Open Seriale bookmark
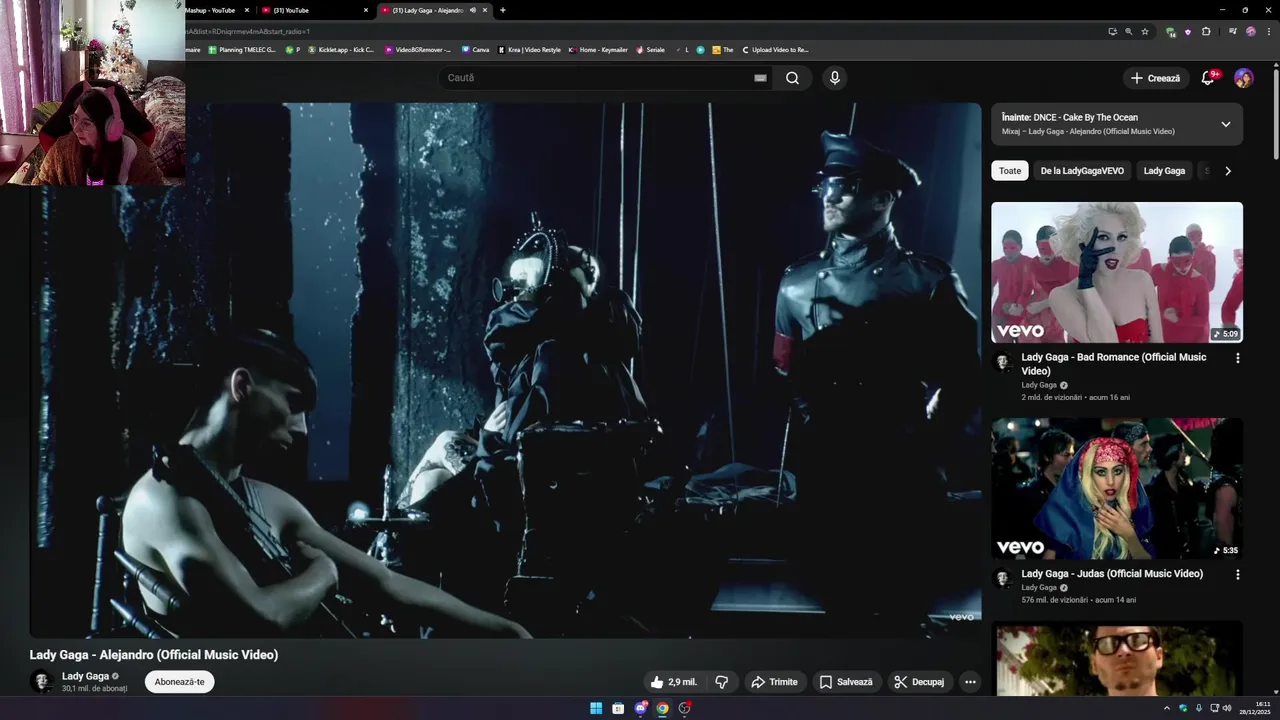Screen dimensions: 1280x720 pos(650,49)
